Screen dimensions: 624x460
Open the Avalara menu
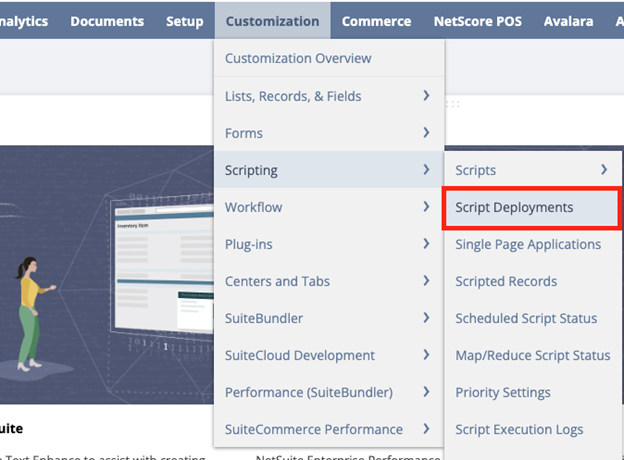click(x=568, y=21)
